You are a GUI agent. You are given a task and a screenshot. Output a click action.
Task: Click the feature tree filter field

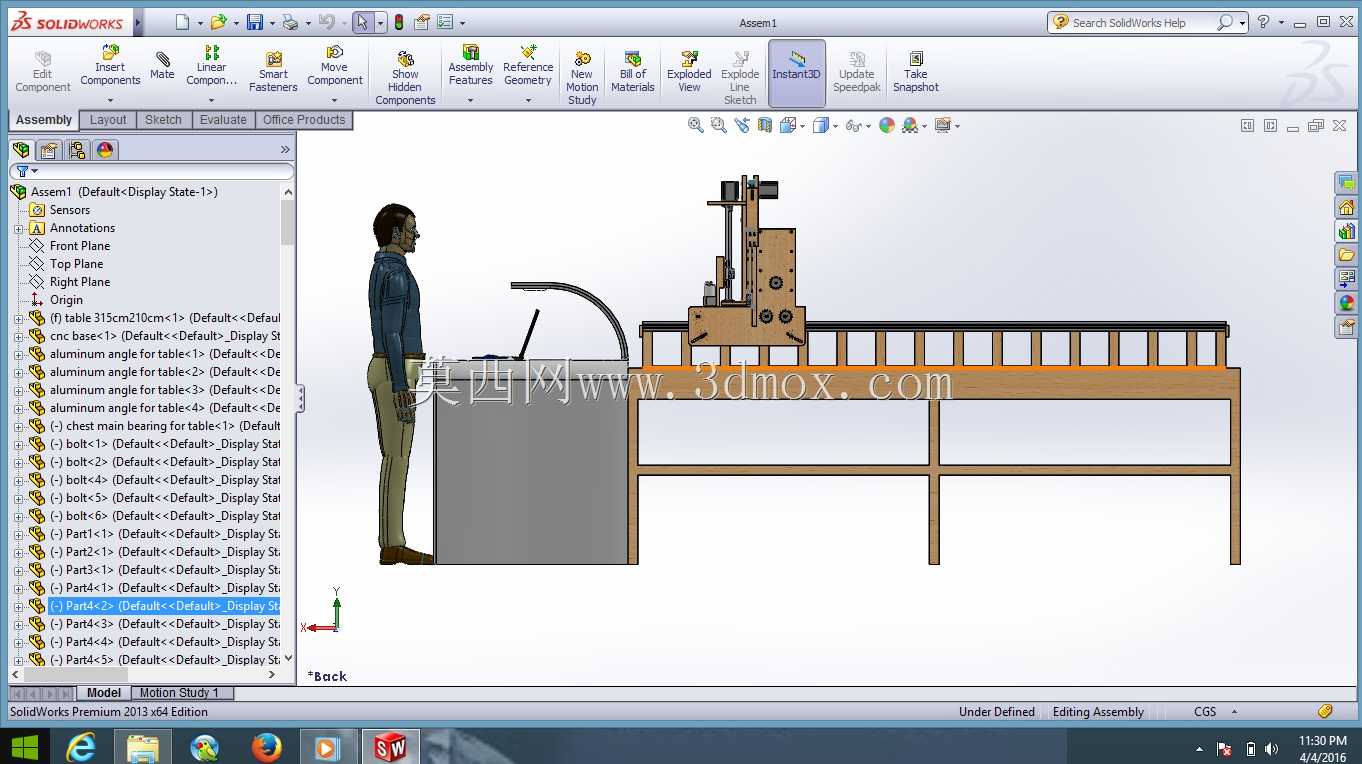point(152,171)
